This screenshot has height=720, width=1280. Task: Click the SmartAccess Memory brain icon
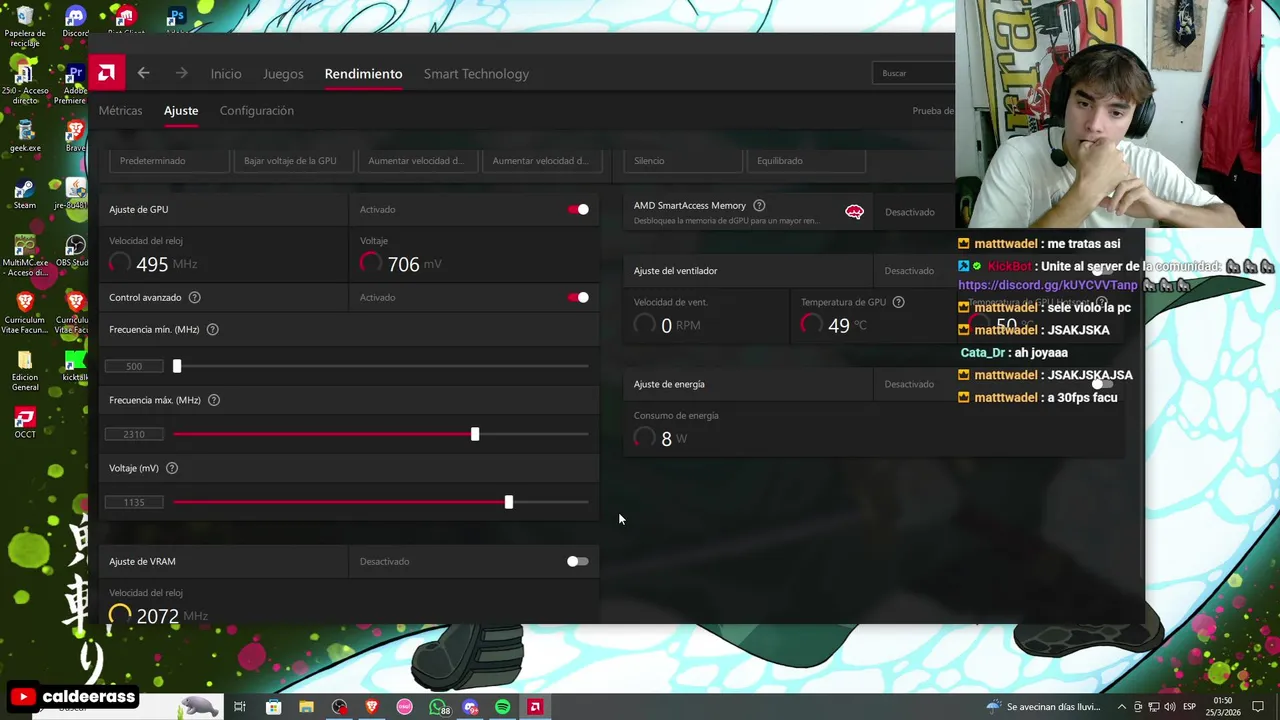pos(854,212)
